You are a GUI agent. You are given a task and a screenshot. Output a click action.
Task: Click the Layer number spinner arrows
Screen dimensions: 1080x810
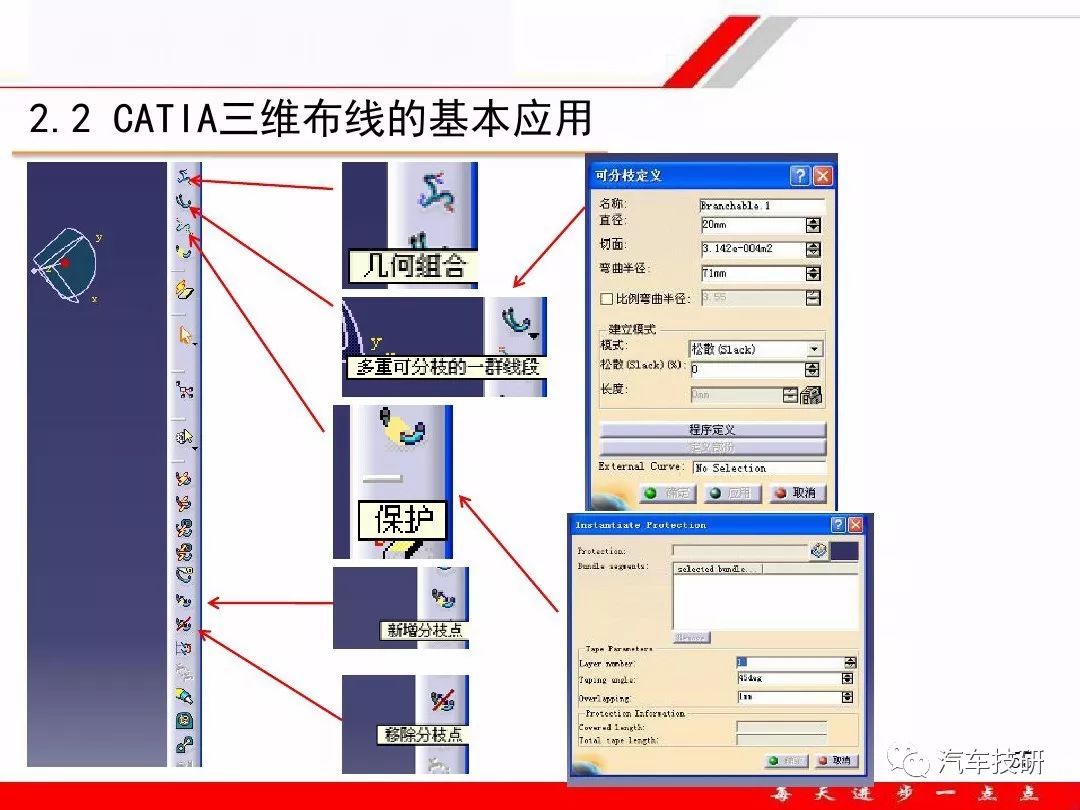coord(851,662)
